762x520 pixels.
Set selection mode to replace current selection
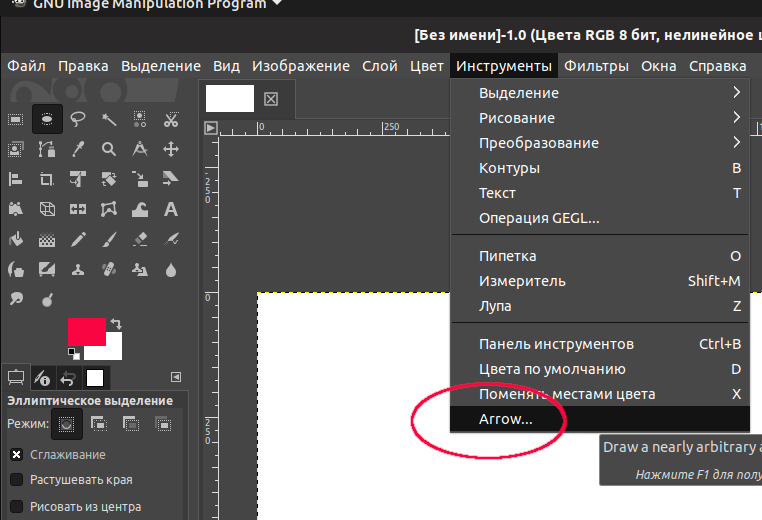(x=67, y=424)
